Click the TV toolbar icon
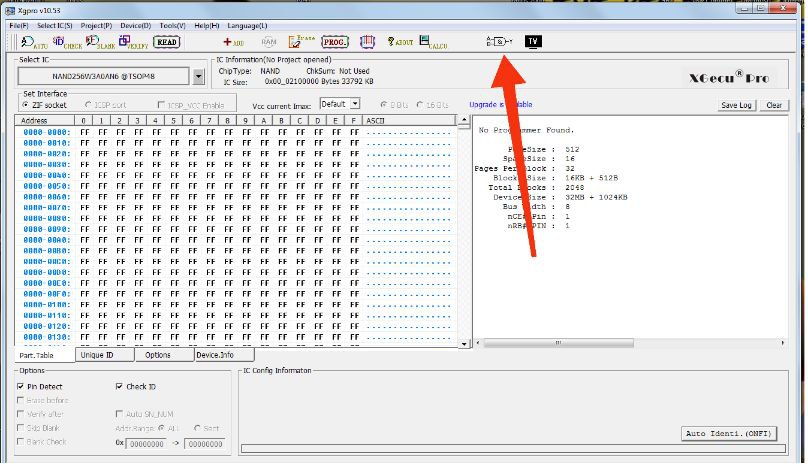This screenshot has width=808, height=466. (x=533, y=41)
